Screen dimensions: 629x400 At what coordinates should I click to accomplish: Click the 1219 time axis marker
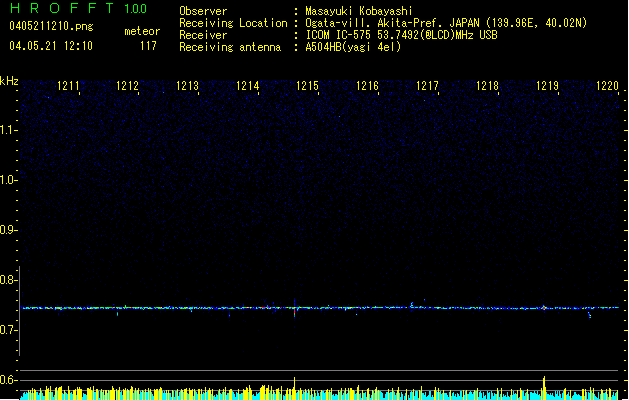[x=548, y=86]
